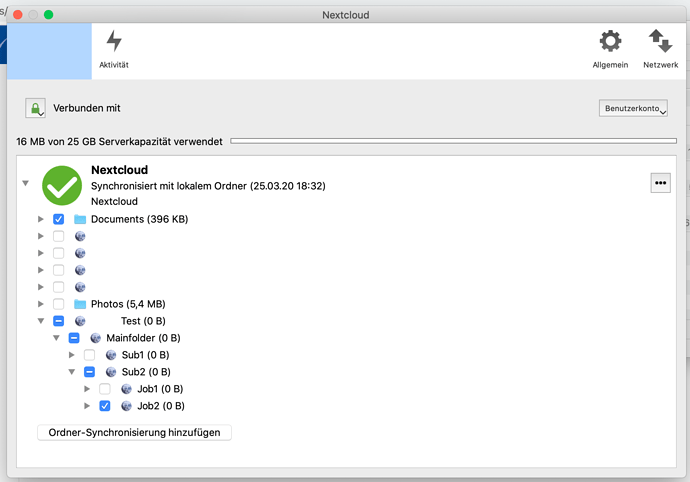Collapse the Sub2 folder tree
This screenshot has height=482, width=690.
point(72,372)
